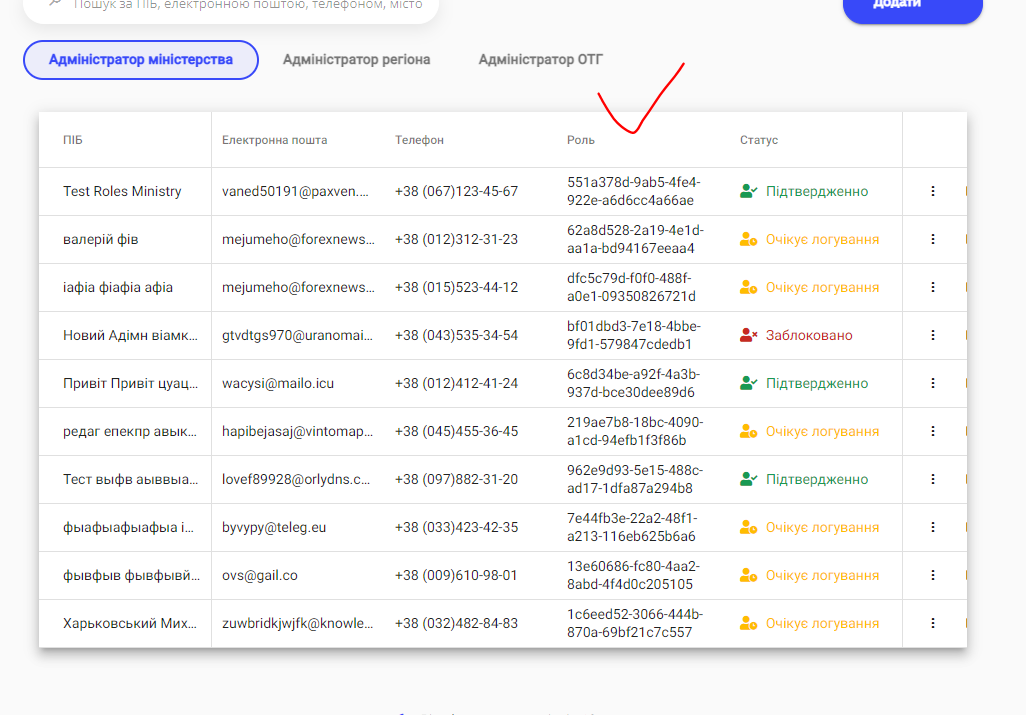
Task: Click the yellow pending-user icon in редаг епекпр row
Action: point(747,431)
